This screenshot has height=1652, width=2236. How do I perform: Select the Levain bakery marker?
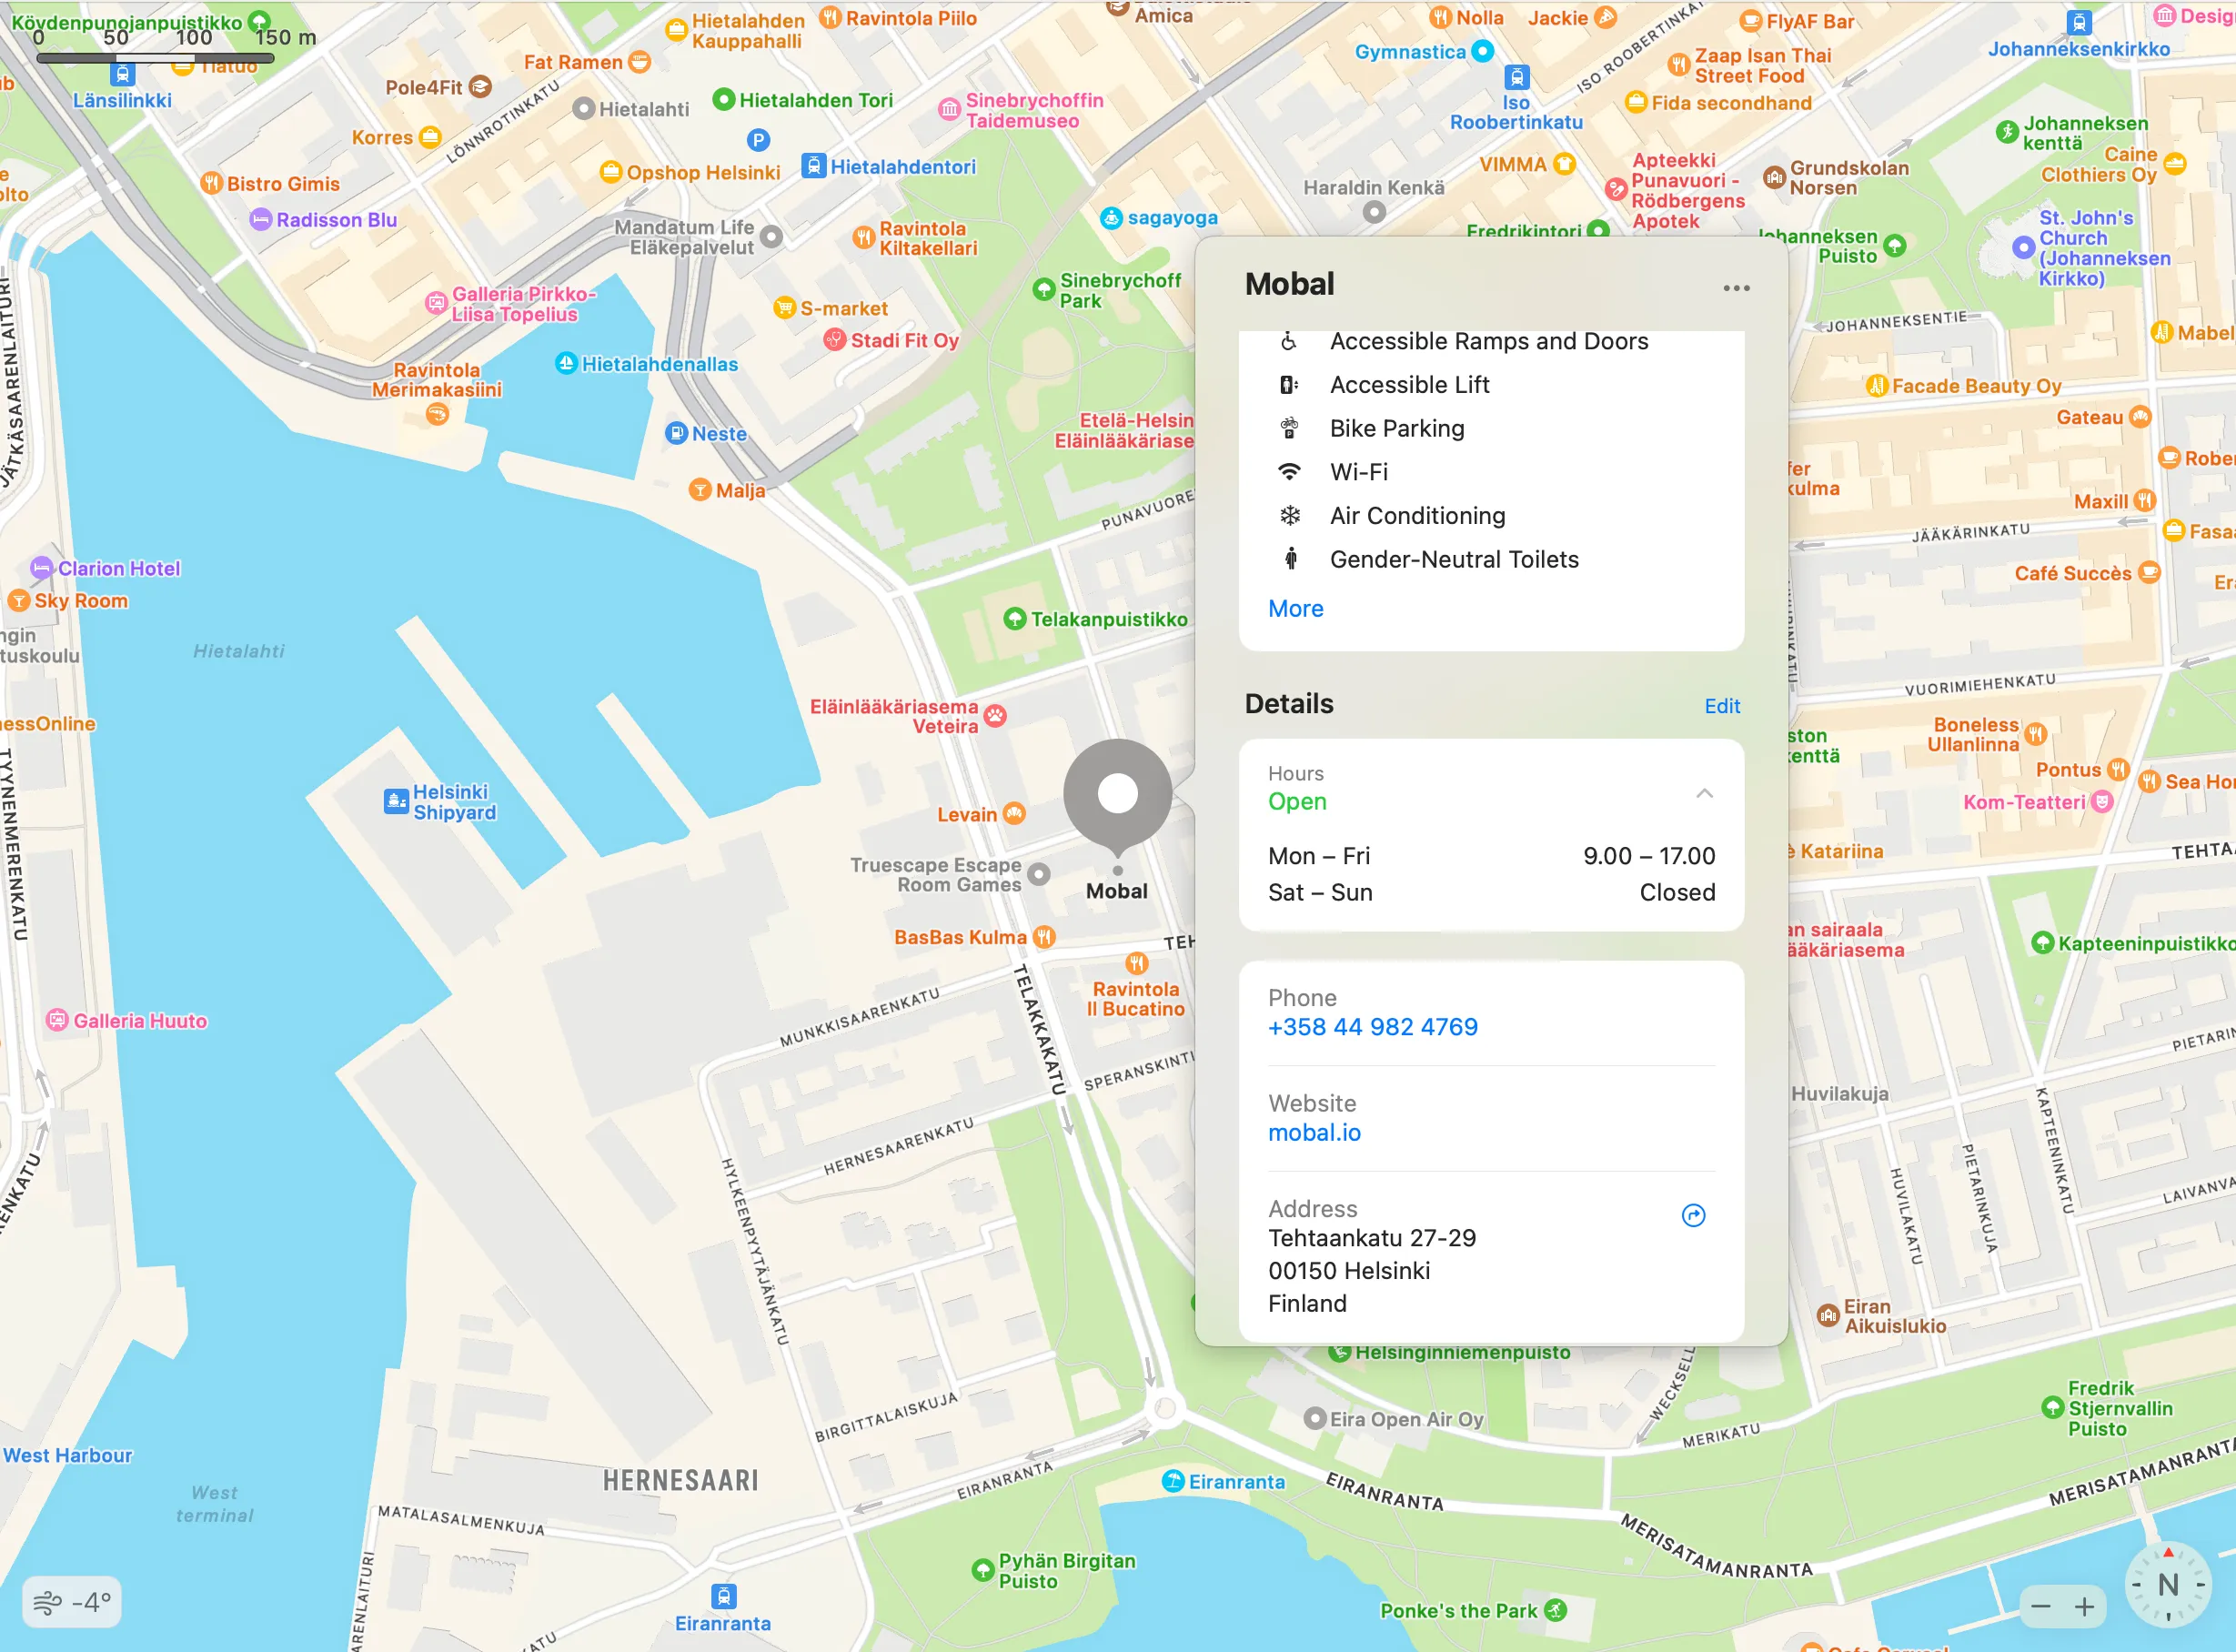coord(1014,814)
